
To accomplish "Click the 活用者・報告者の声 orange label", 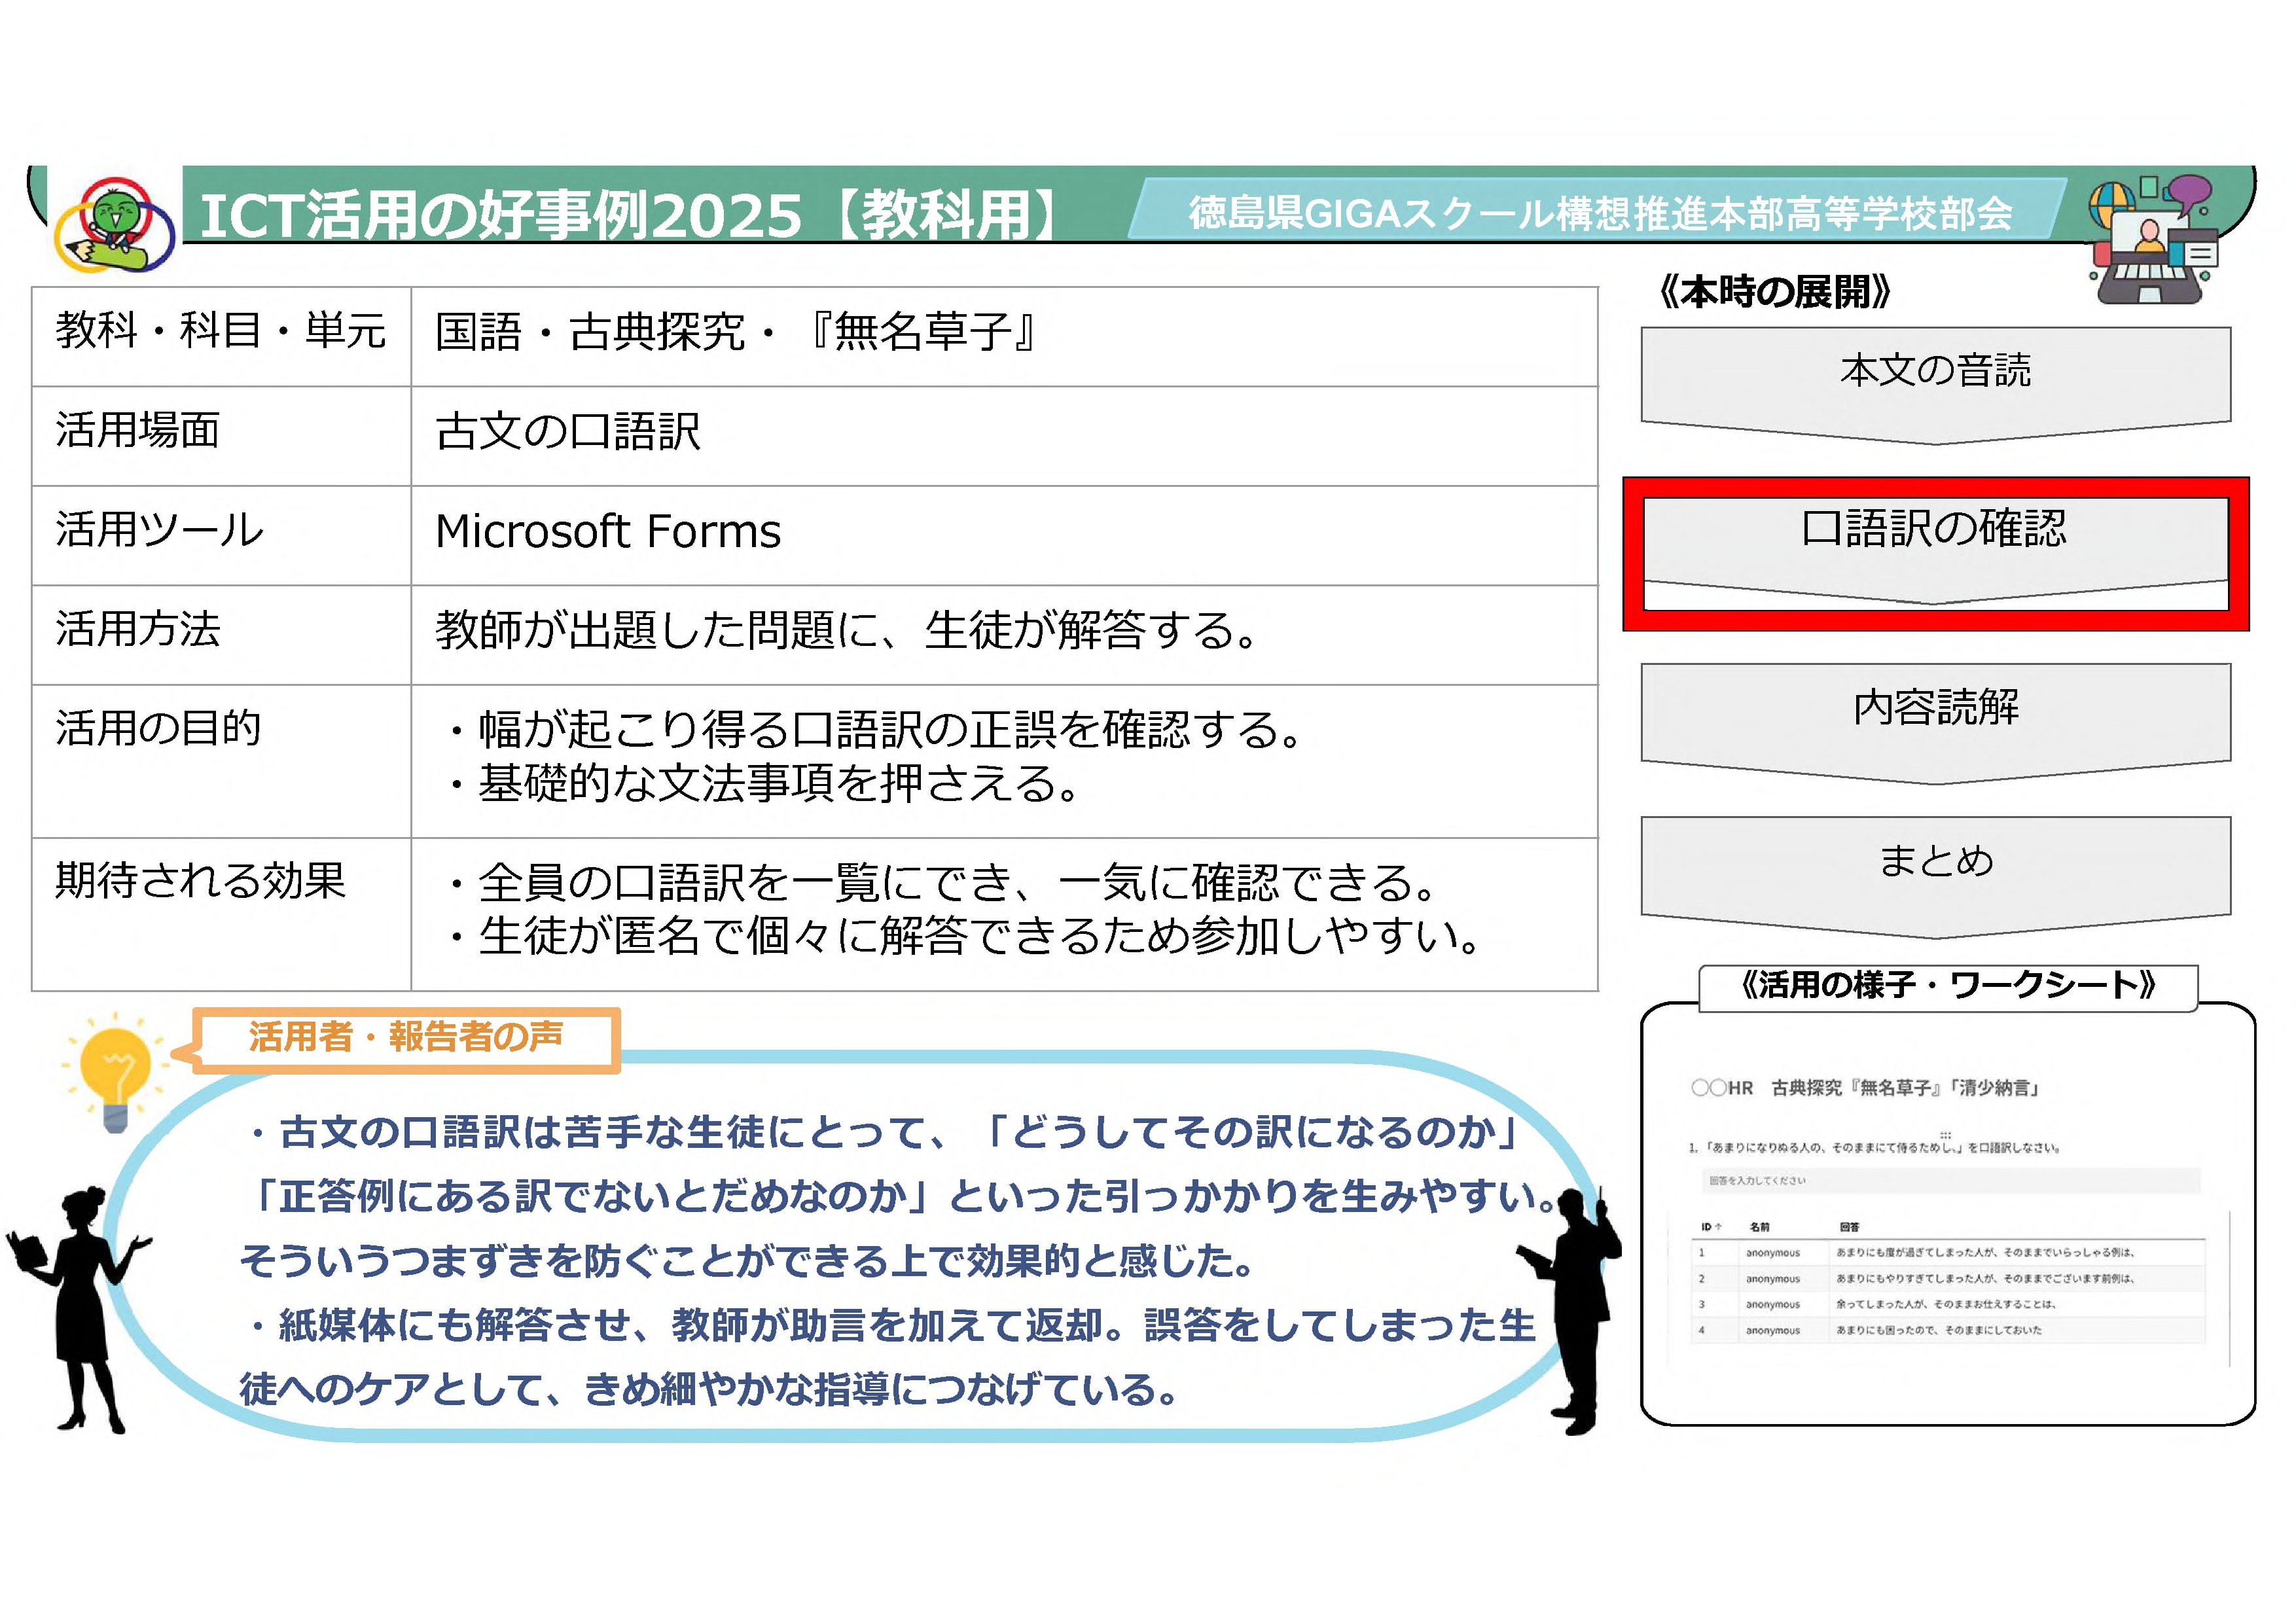I will tap(406, 1039).
